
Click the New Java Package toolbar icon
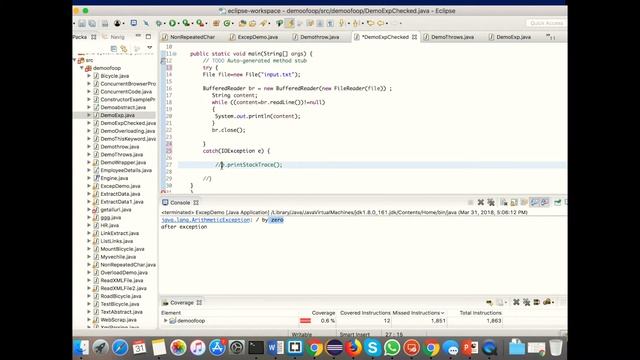pos(216,23)
